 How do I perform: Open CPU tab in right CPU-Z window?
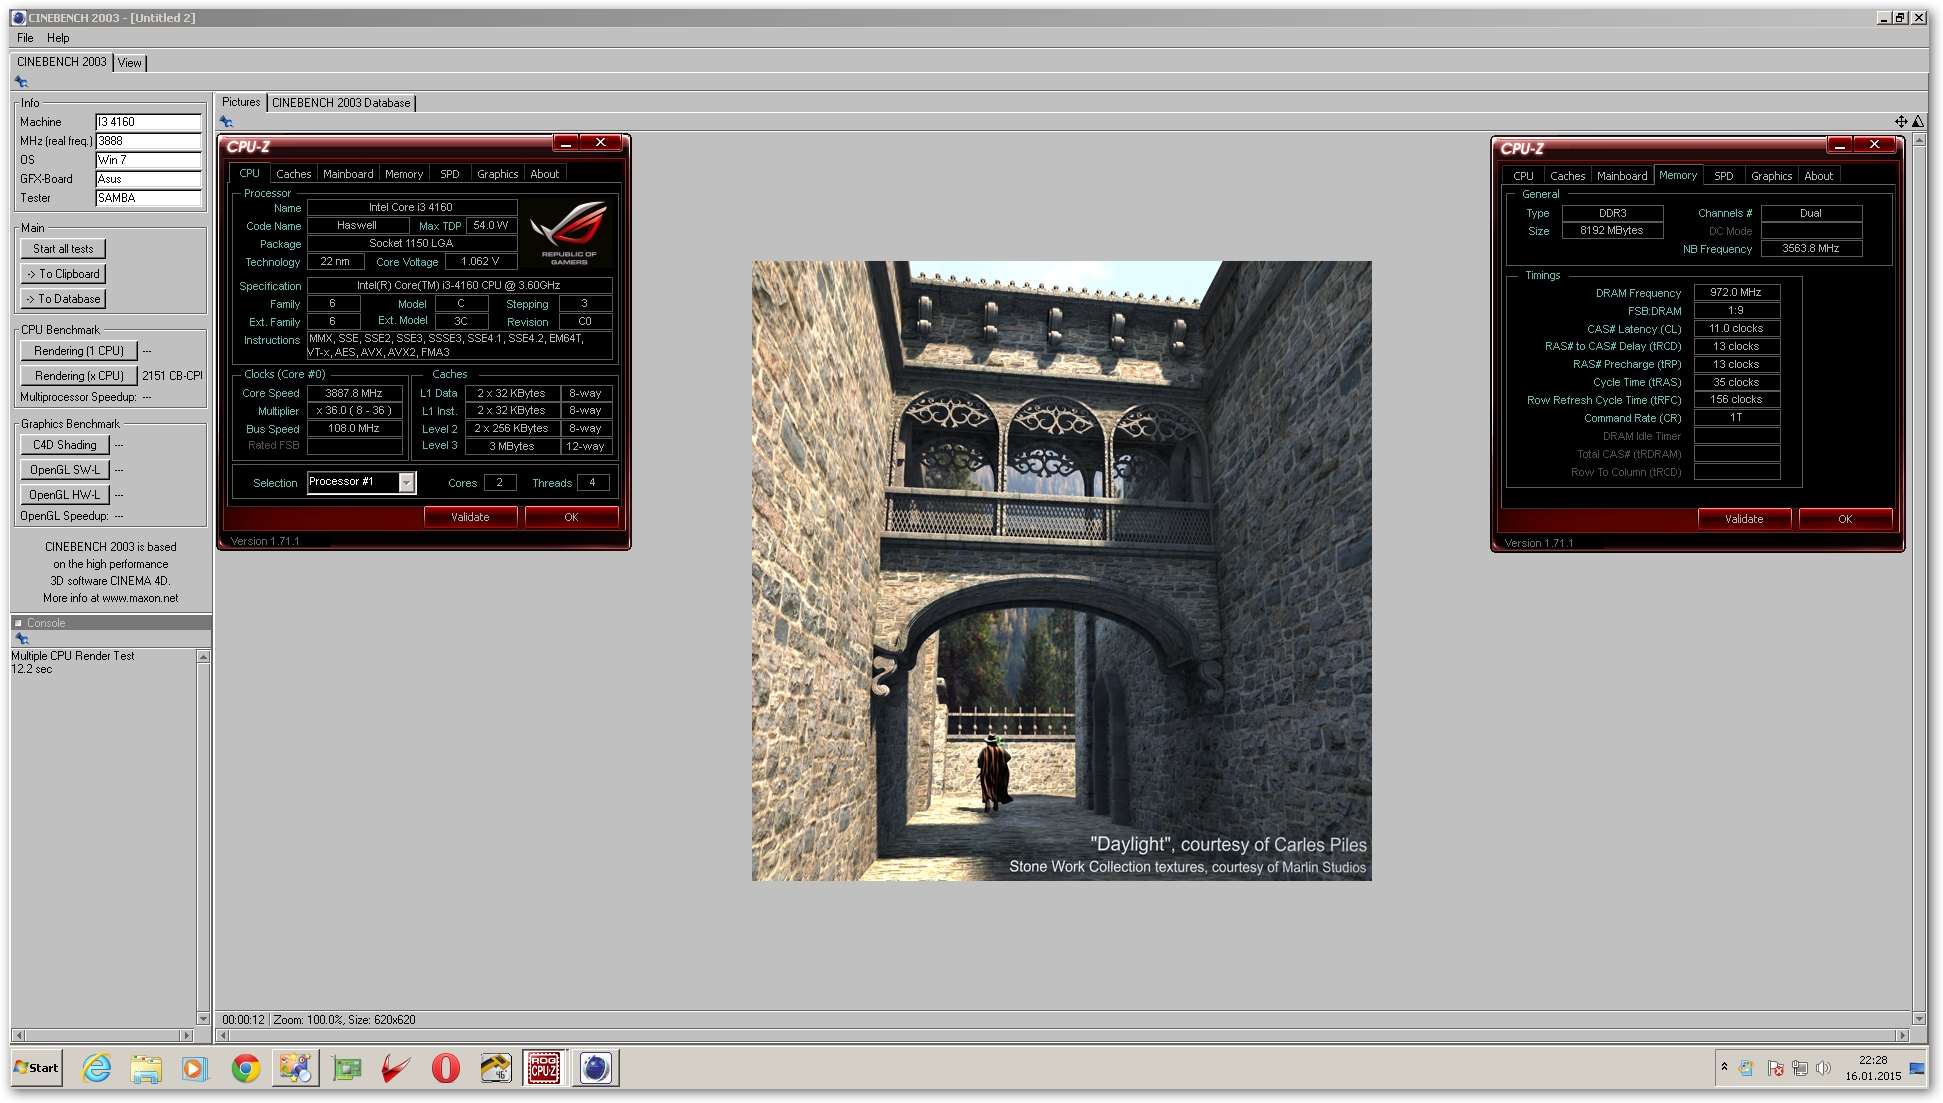coord(1523,176)
